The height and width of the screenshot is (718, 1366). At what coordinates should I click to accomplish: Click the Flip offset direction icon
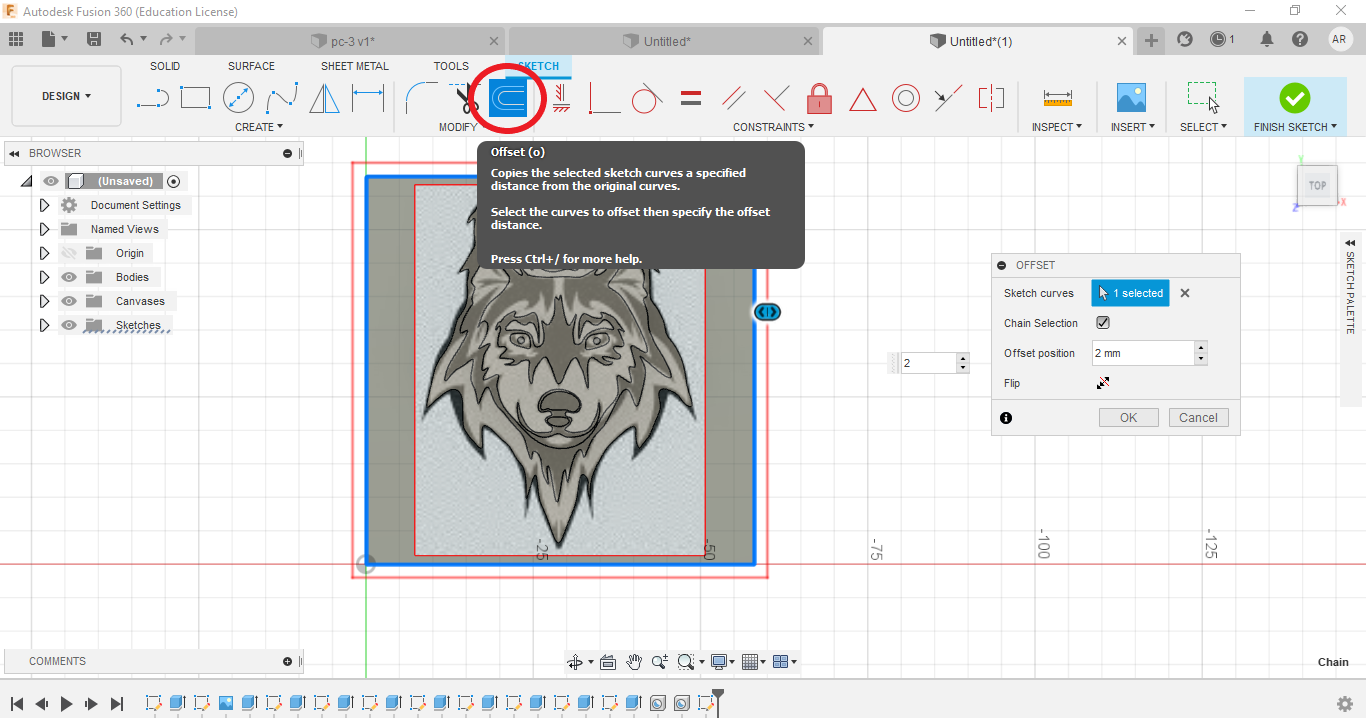click(x=1103, y=383)
